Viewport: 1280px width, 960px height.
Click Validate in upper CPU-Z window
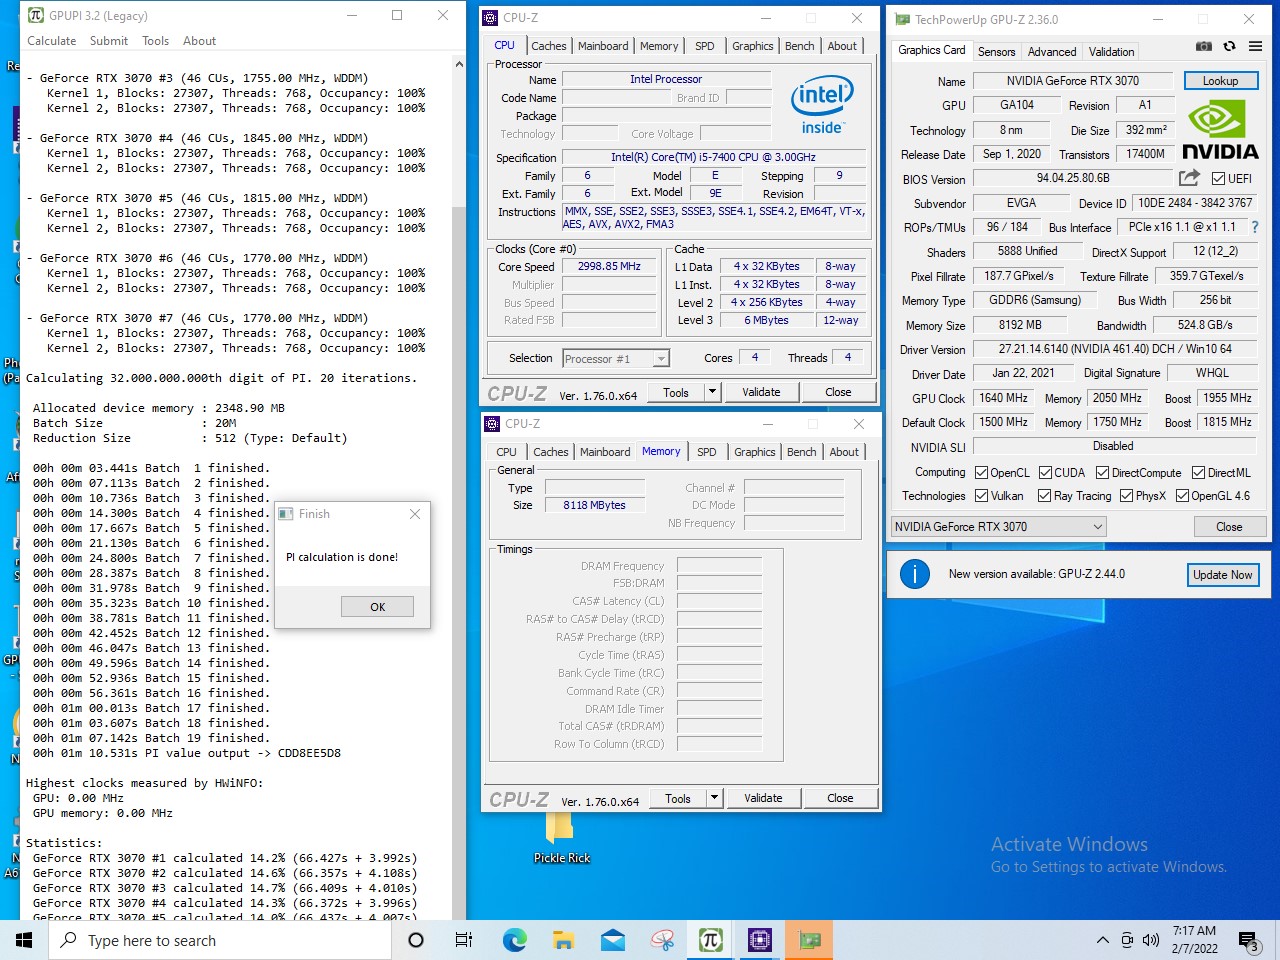[x=761, y=392]
